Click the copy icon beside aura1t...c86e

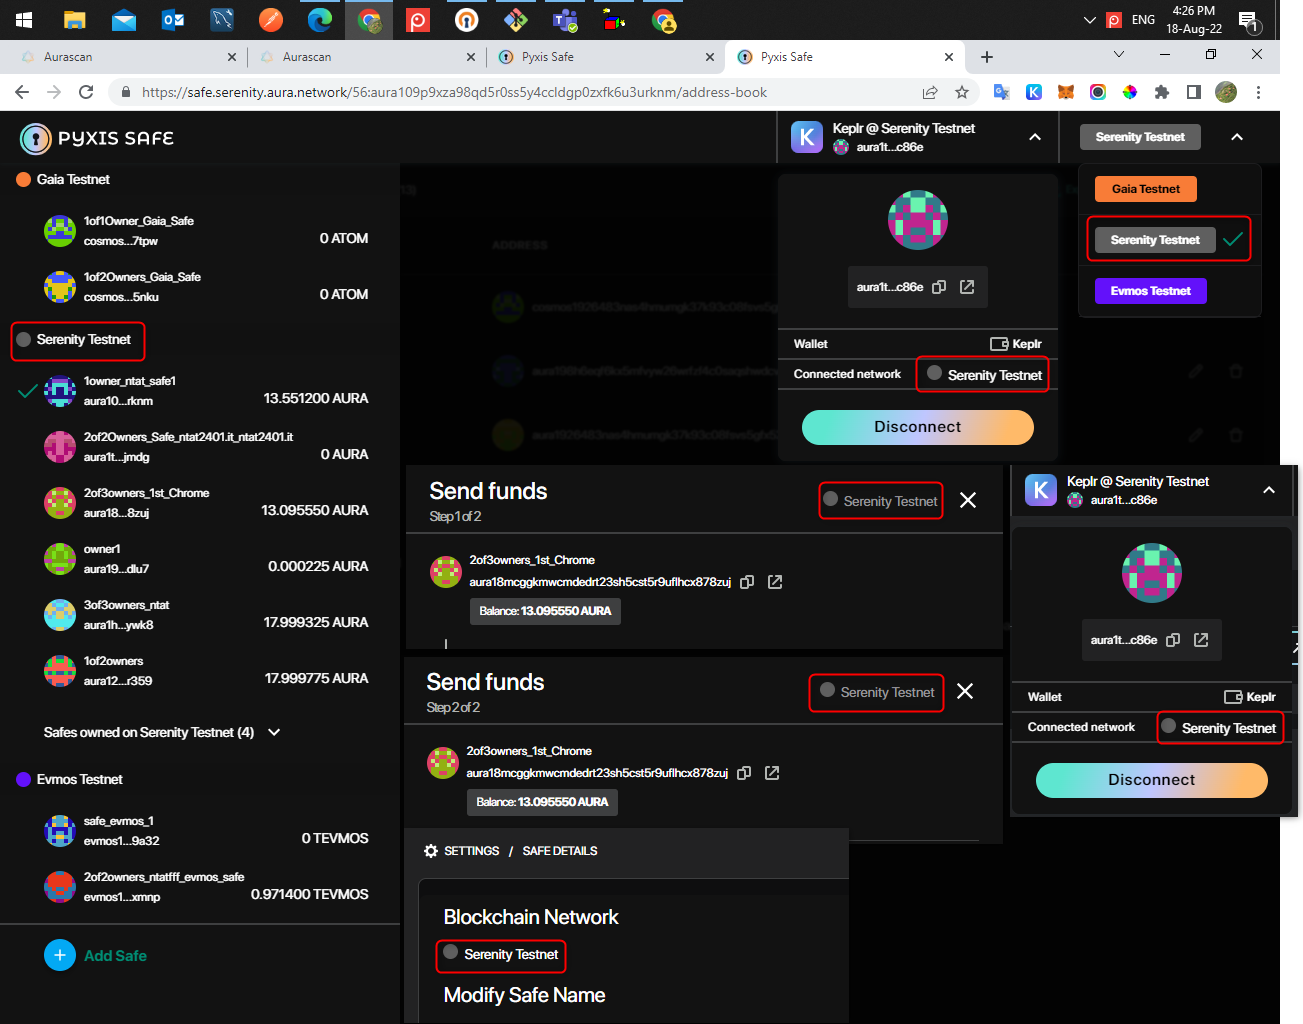(938, 287)
